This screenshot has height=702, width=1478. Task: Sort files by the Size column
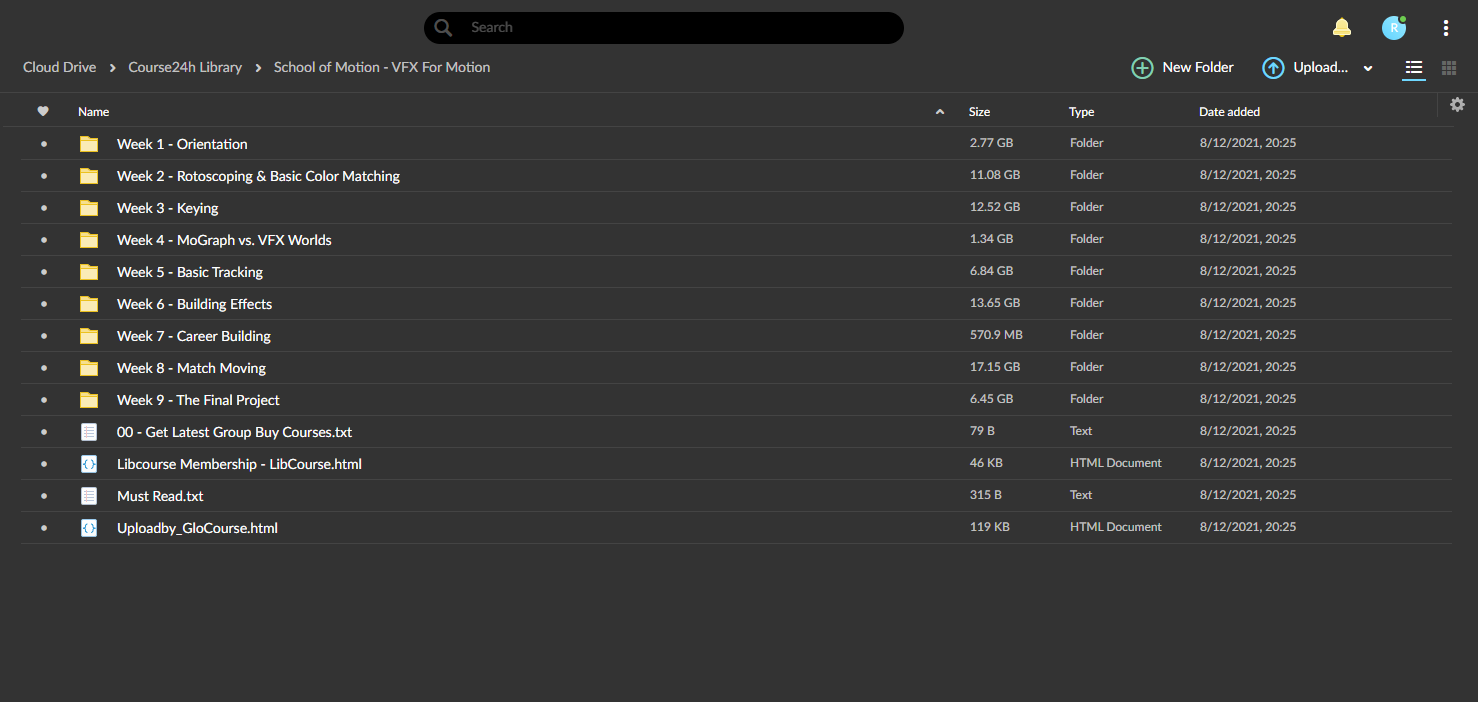coord(979,112)
